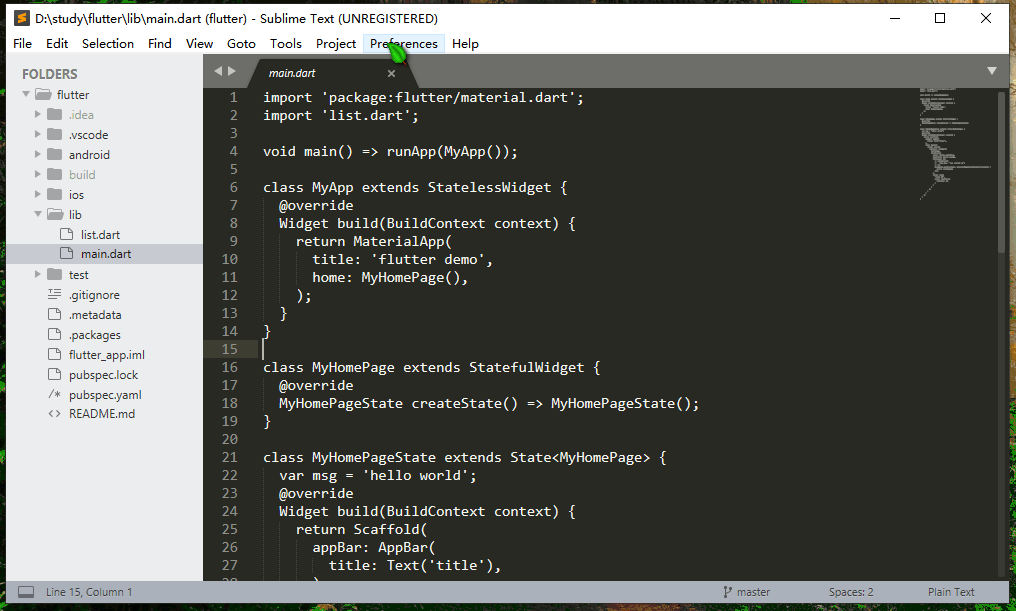
Task: Open the tab list dropdown arrow
Action: 991,71
